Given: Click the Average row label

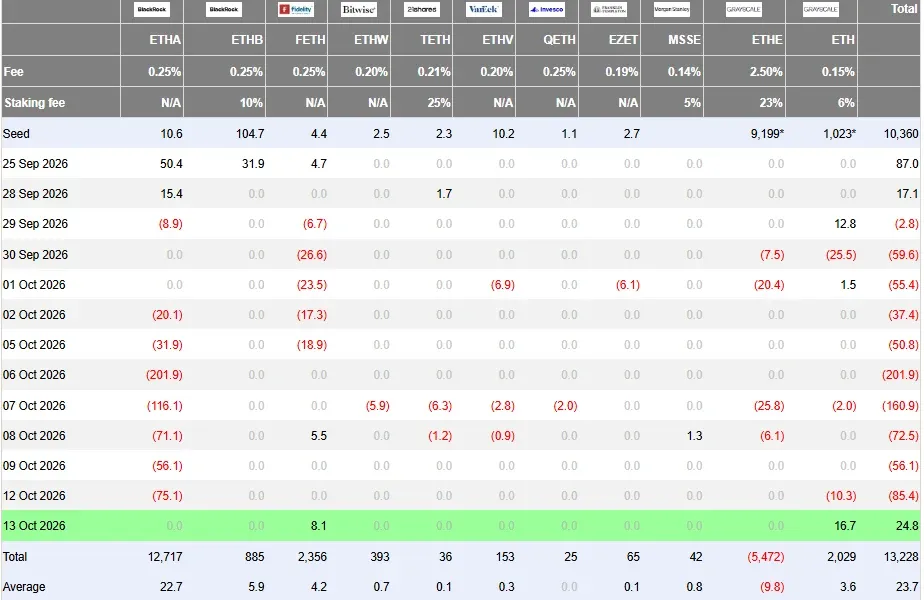Looking at the screenshot, I should tap(24, 587).
